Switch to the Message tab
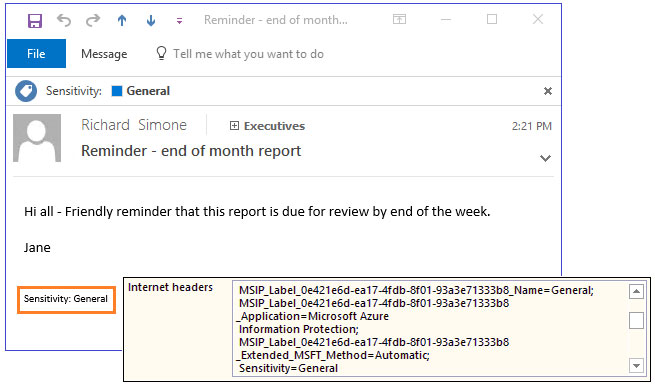 104,54
